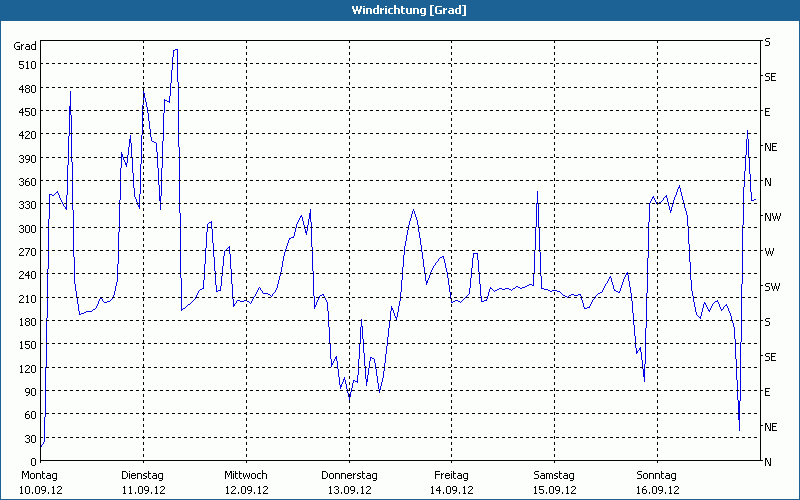Select the date "13.09.12"
Screen dimensions: 800x500
(x=349, y=490)
